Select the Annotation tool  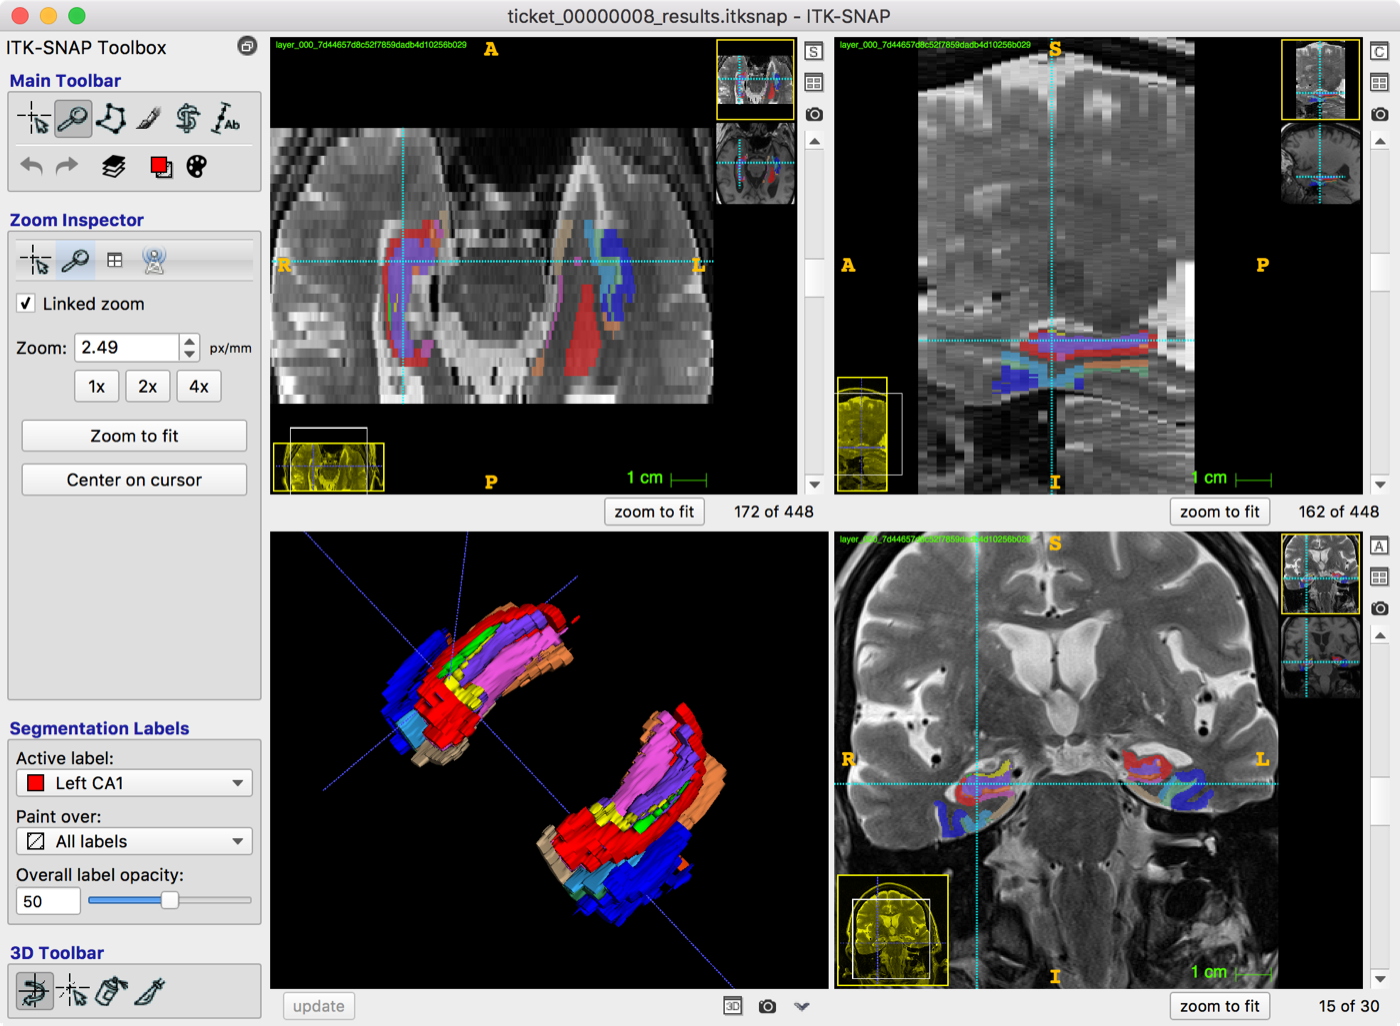pos(226,119)
